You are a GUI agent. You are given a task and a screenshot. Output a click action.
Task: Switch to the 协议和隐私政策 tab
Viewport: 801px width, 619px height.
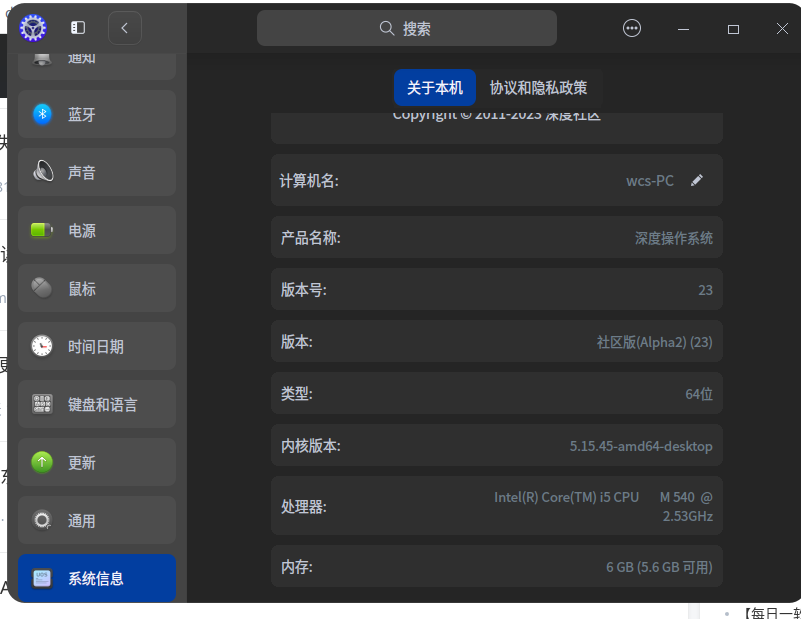click(x=538, y=88)
